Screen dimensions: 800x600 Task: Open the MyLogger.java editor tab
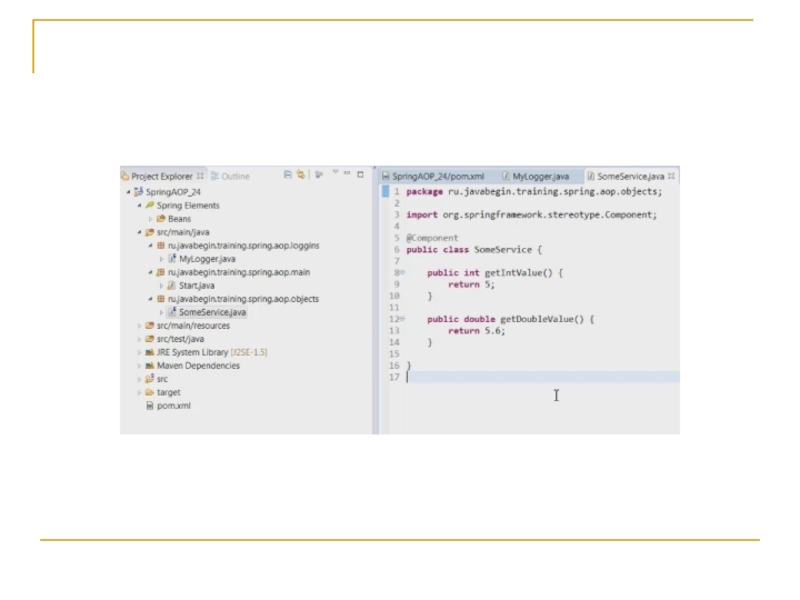[535, 176]
